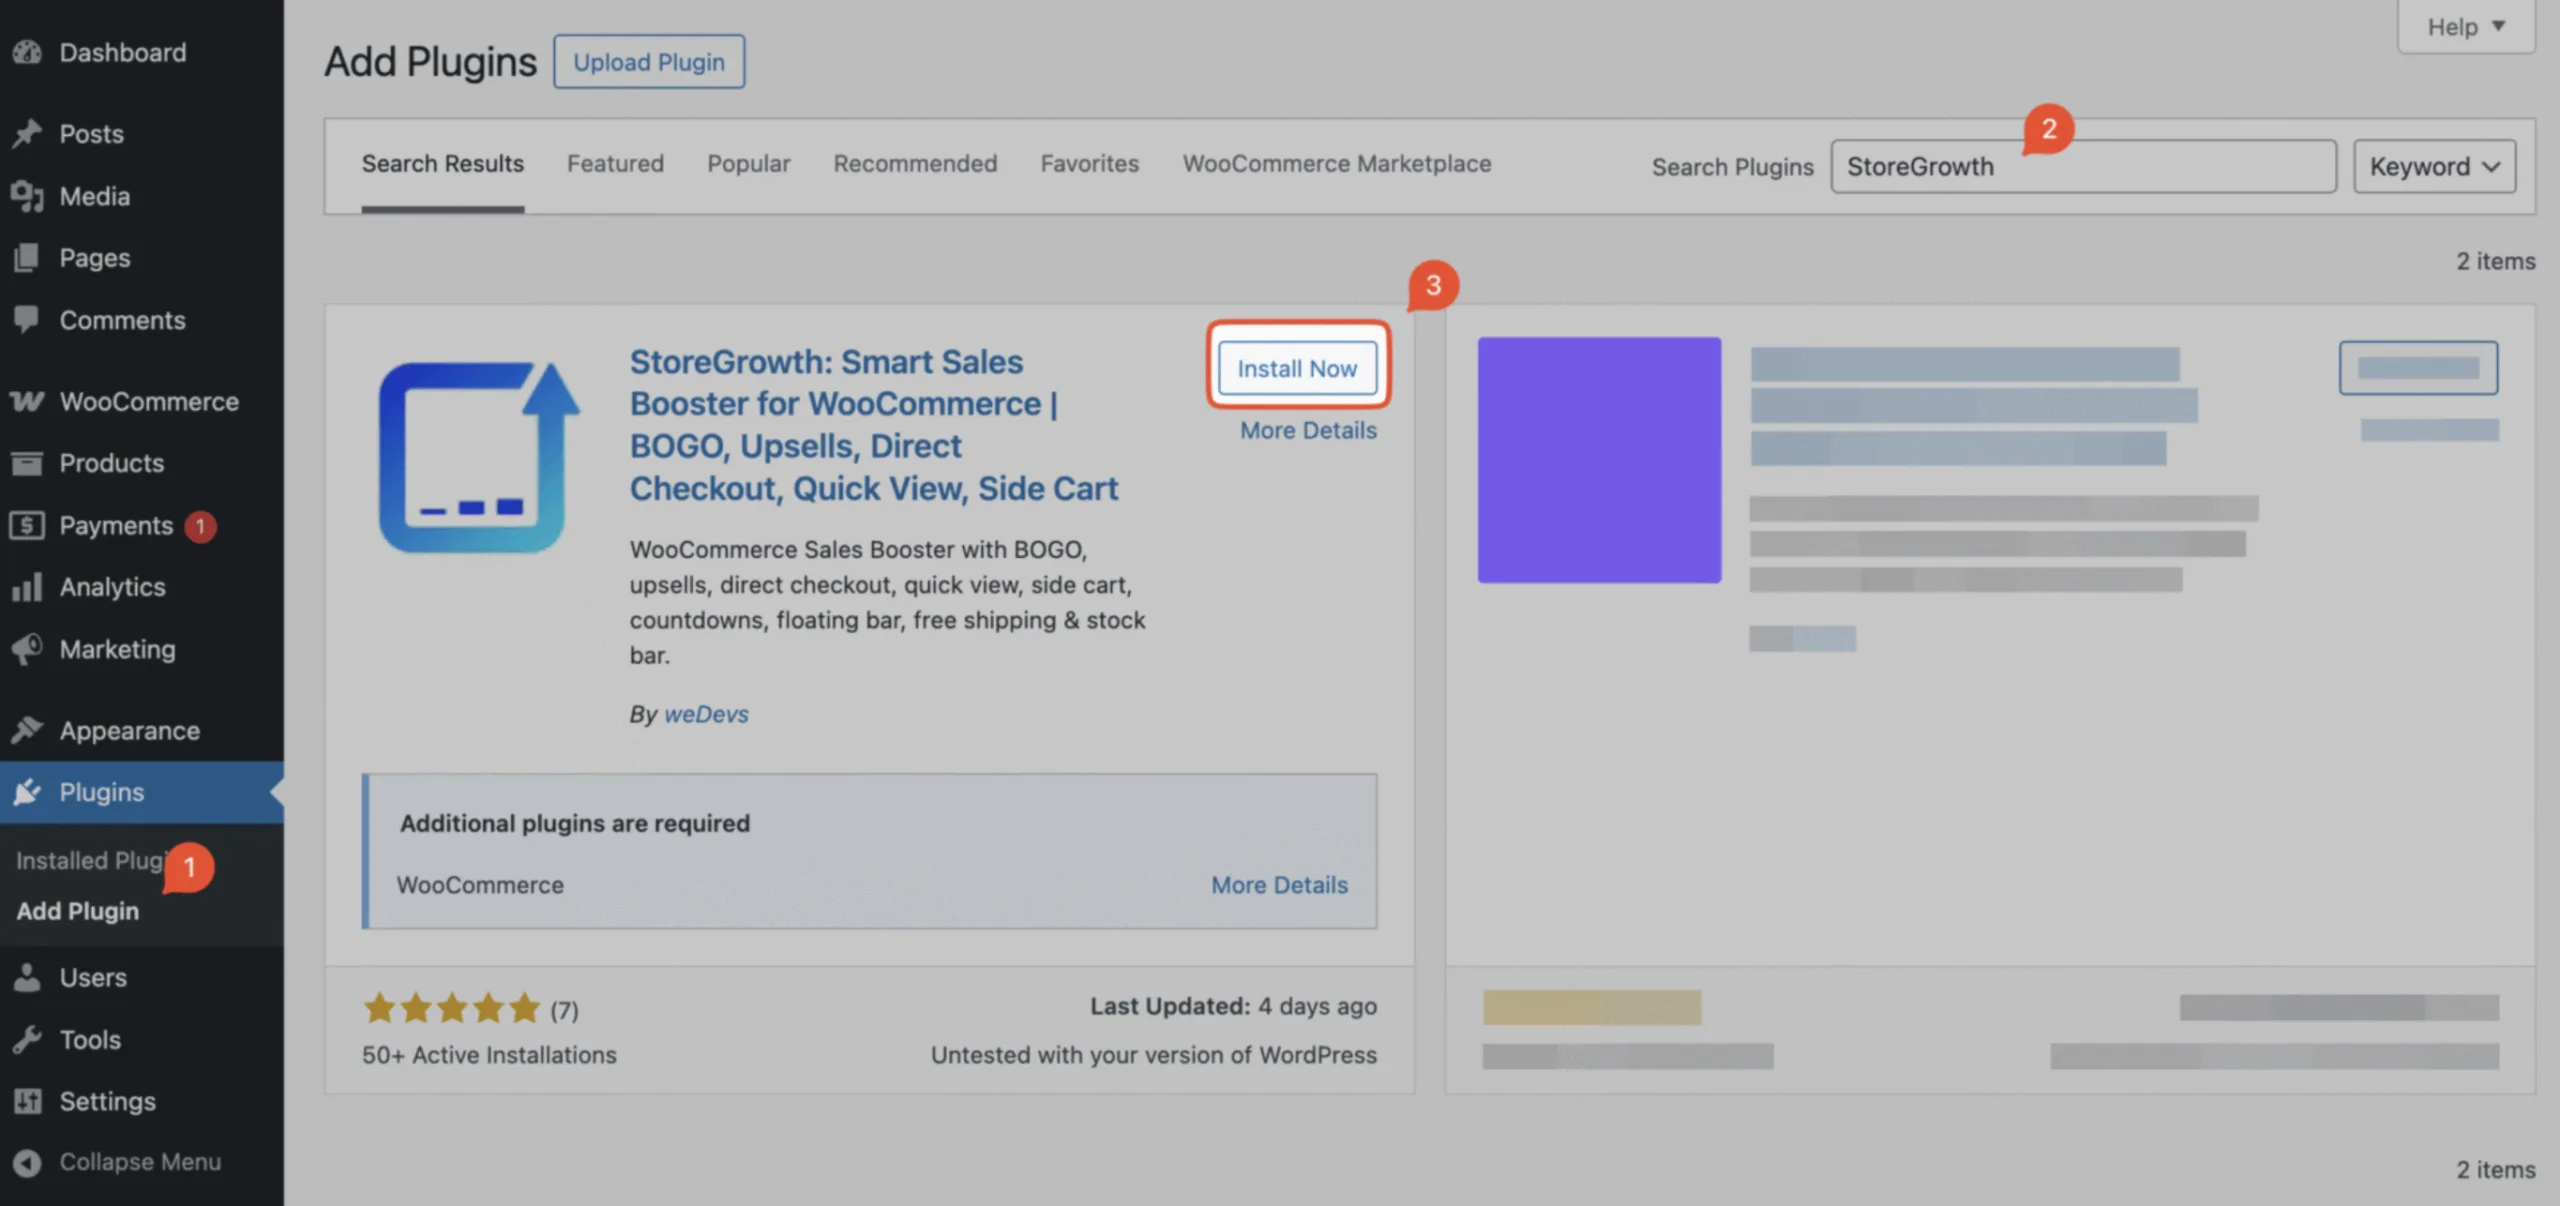This screenshot has width=2560, height=1206.
Task: Switch to the Recommended tab
Action: 915,164
